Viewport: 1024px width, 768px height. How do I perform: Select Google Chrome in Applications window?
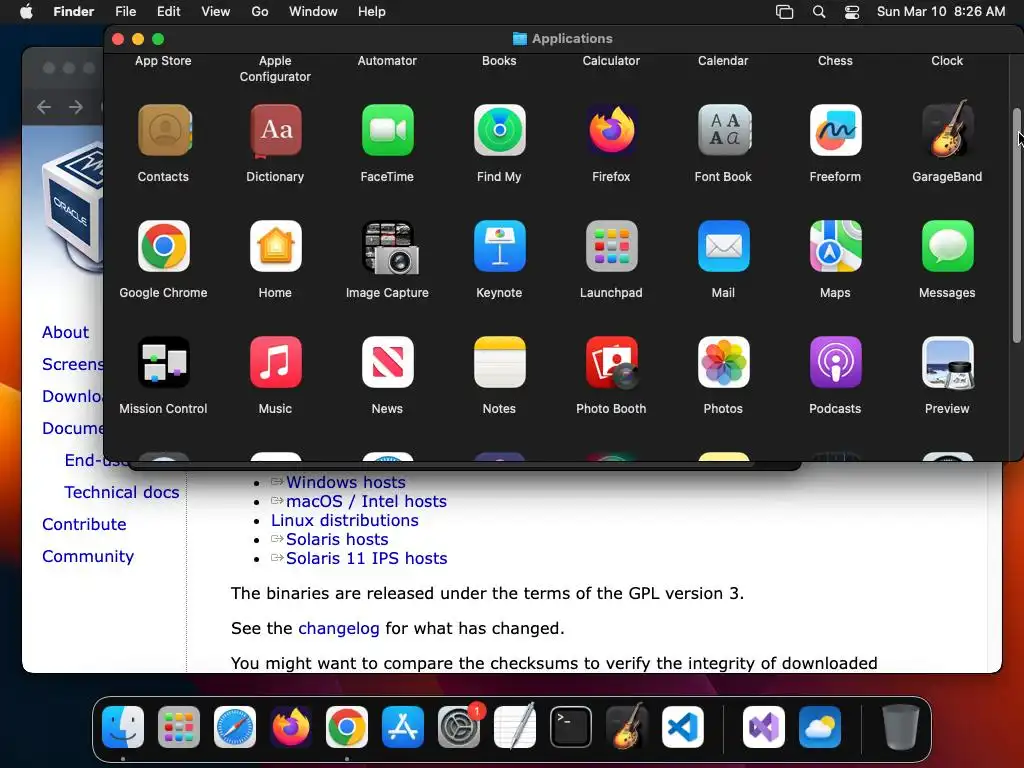point(163,246)
